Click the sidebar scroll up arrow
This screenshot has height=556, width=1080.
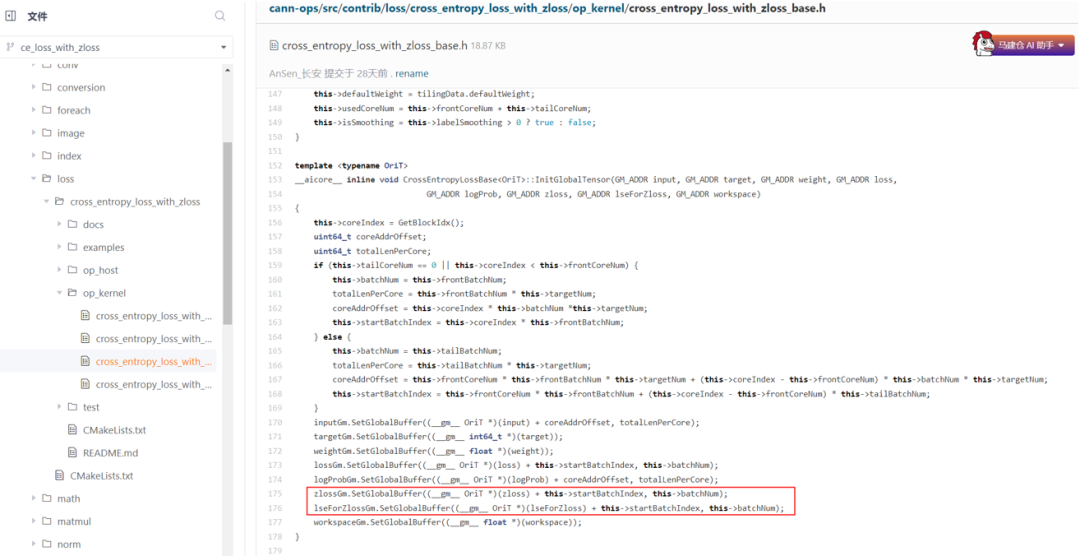[x=227, y=70]
